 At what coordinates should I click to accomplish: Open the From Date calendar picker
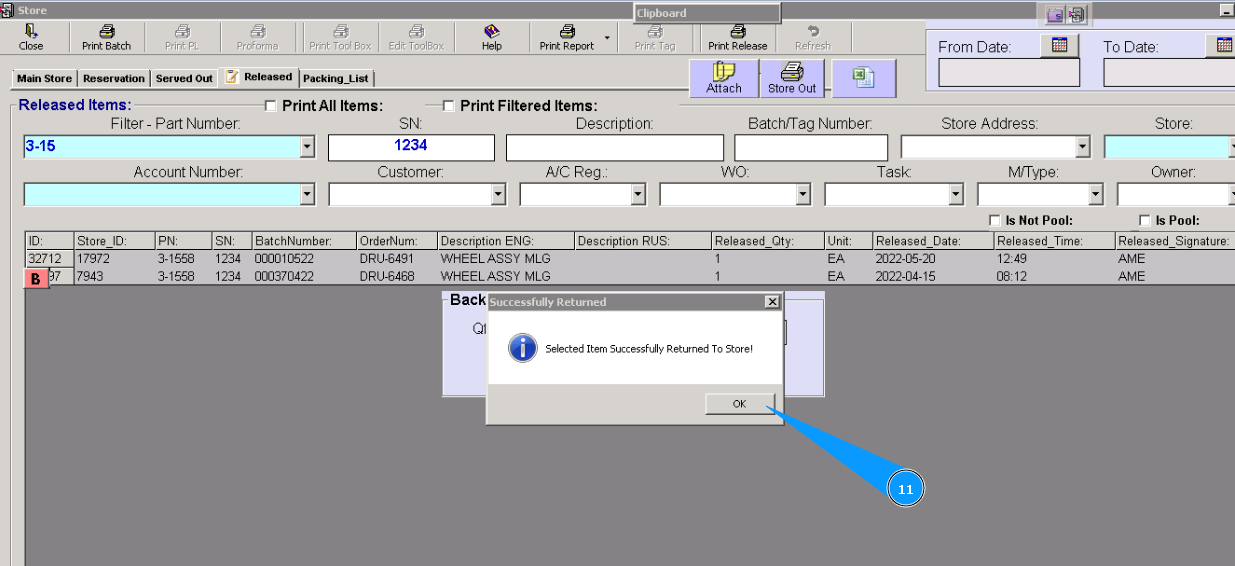(1060, 45)
